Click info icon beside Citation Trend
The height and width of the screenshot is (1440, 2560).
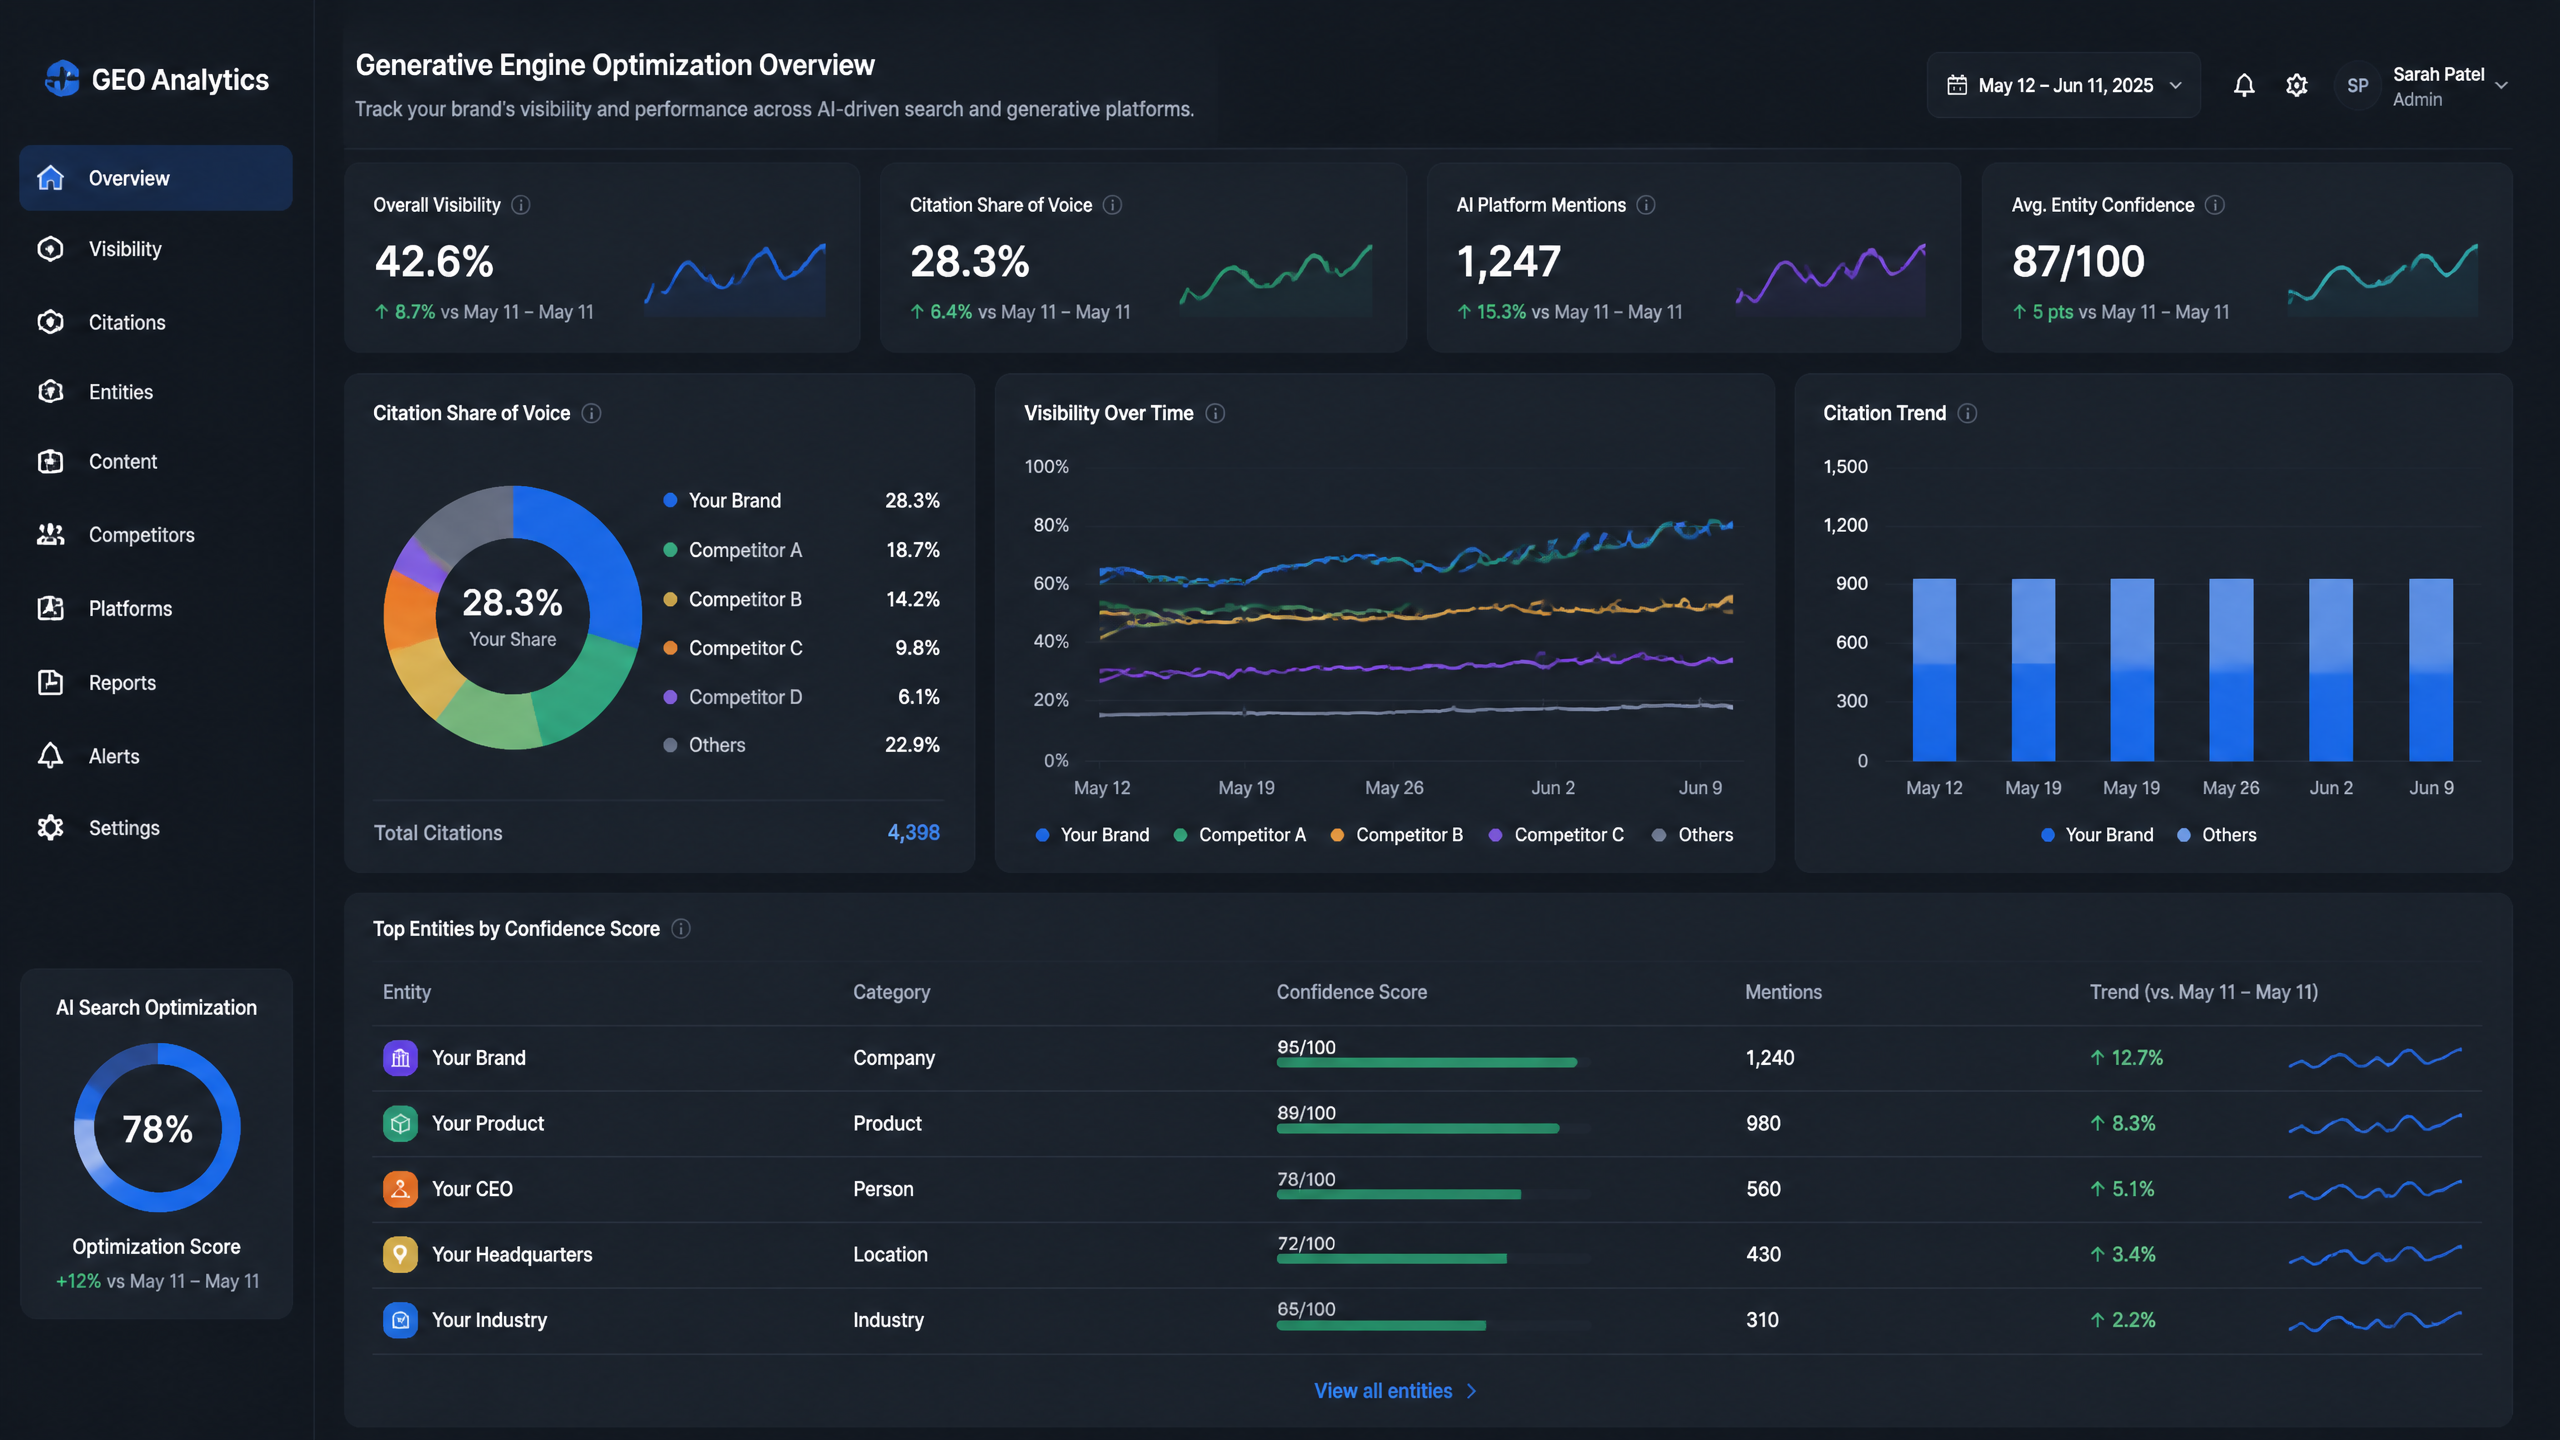pos(1967,413)
